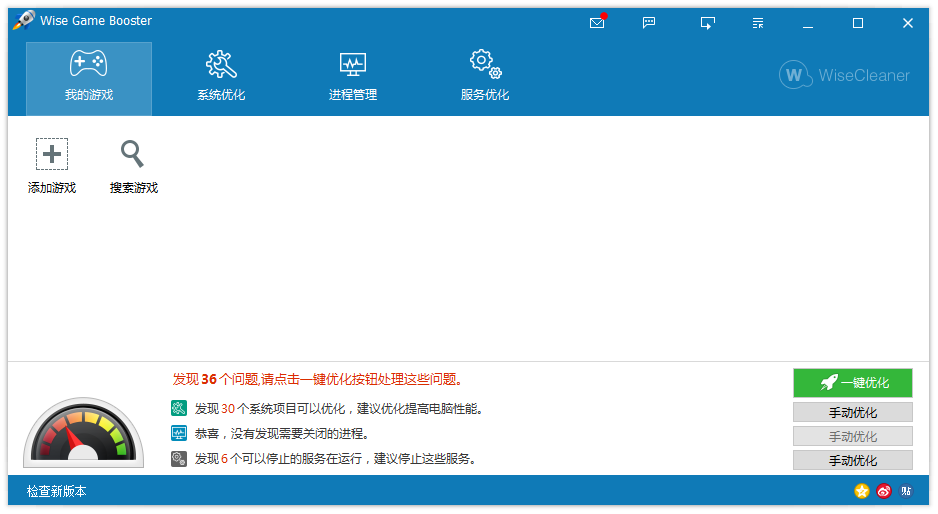Click the blue Tieba 贴 icon
Image resolution: width=938 pixels, height=514 pixels.
click(906, 491)
